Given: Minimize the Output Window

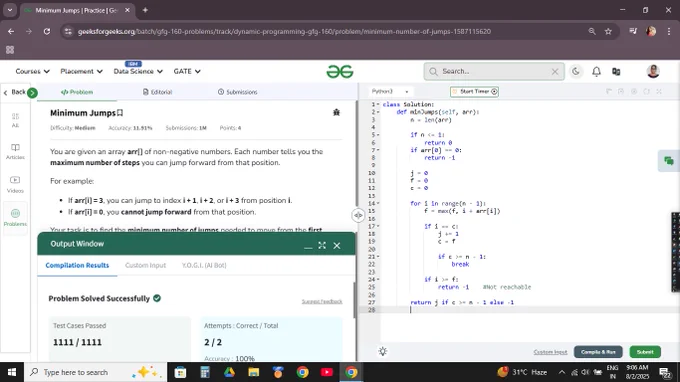Looking at the screenshot, I should pos(308,246).
